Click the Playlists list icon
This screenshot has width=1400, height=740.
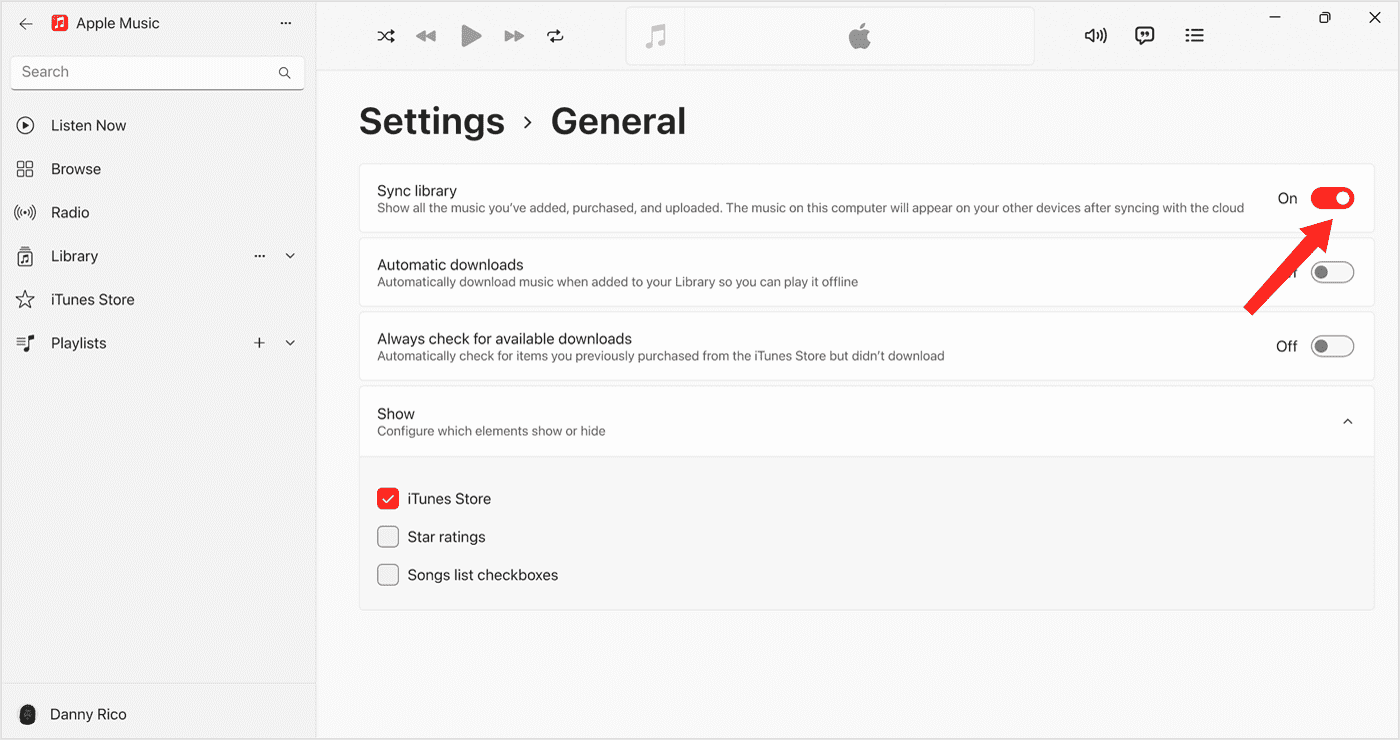tap(26, 343)
